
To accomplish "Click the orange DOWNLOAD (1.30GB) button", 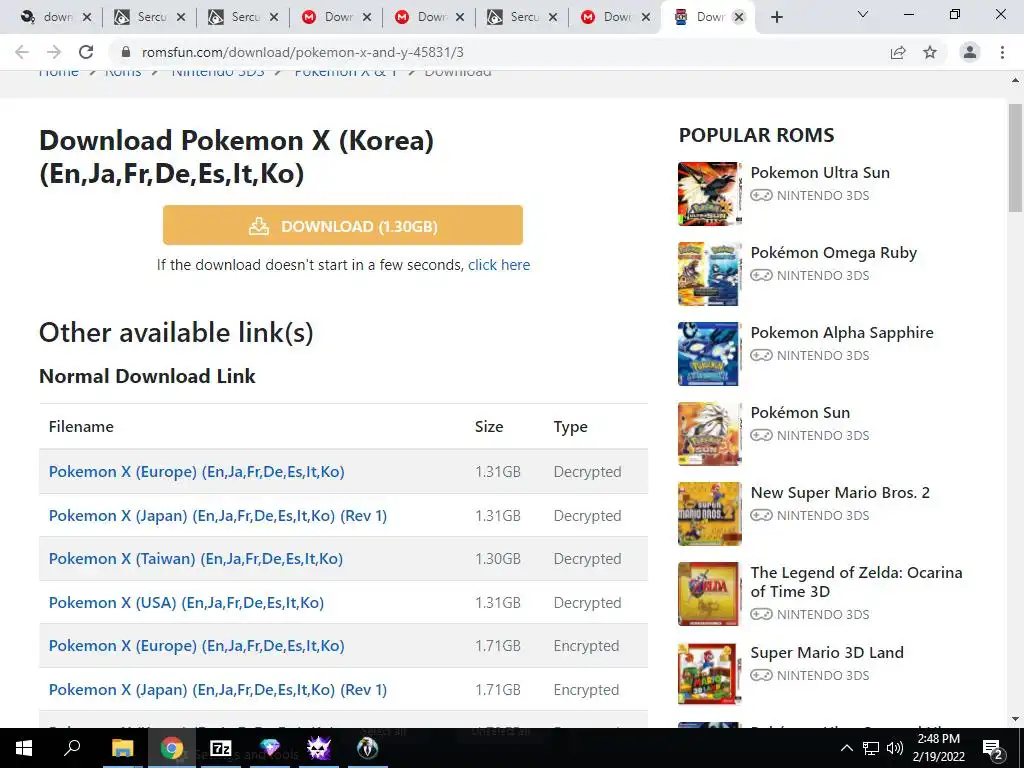I will 343,225.
